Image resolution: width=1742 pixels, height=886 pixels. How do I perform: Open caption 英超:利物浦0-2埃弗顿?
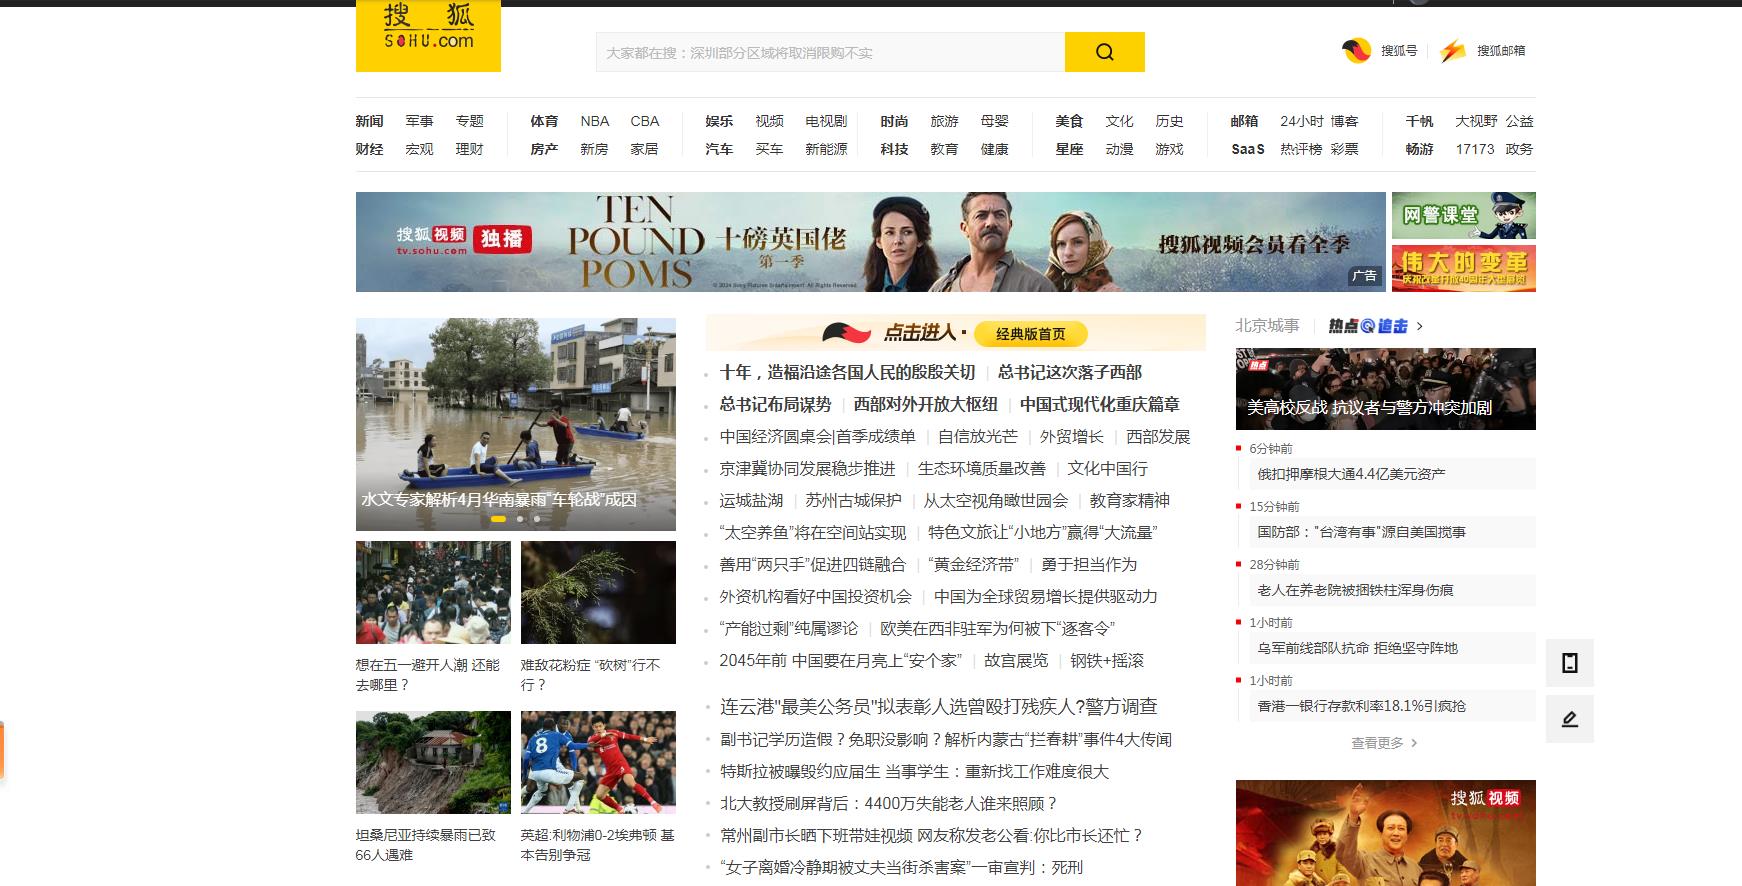point(597,845)
